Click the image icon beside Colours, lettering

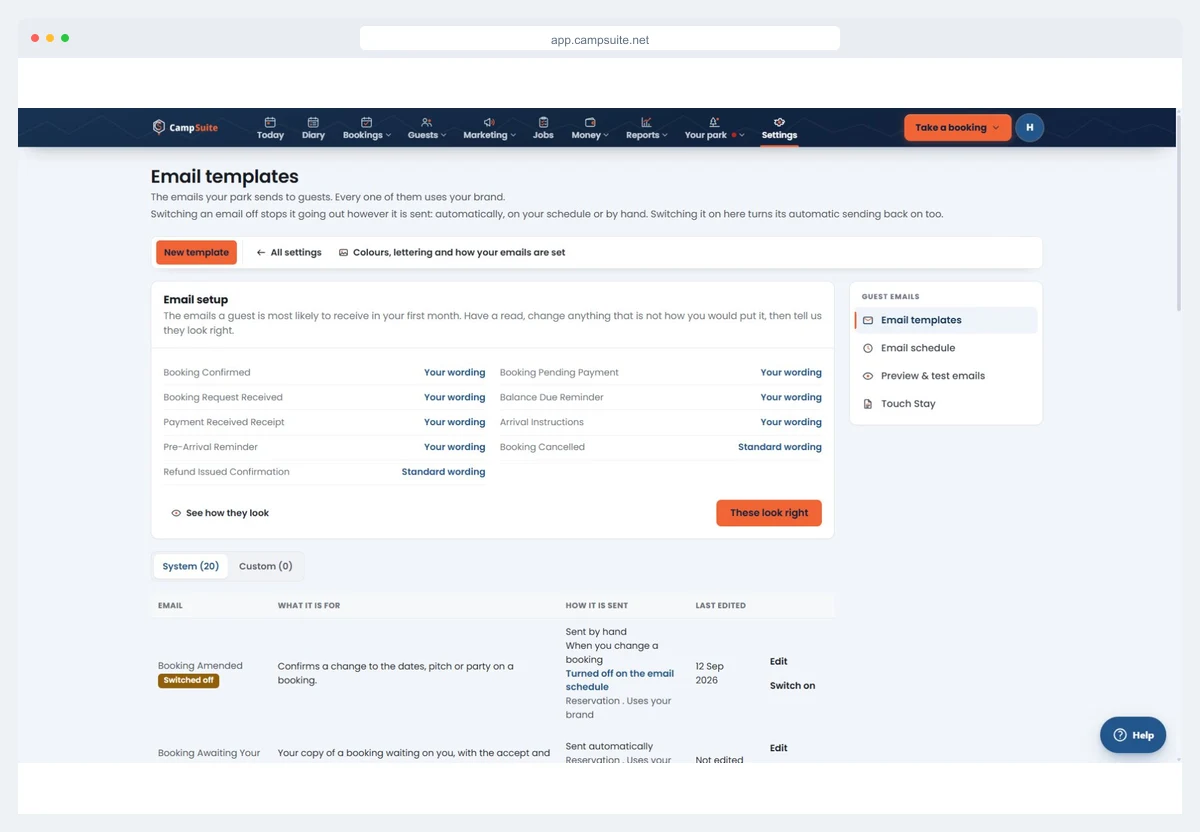click(343, 253)
